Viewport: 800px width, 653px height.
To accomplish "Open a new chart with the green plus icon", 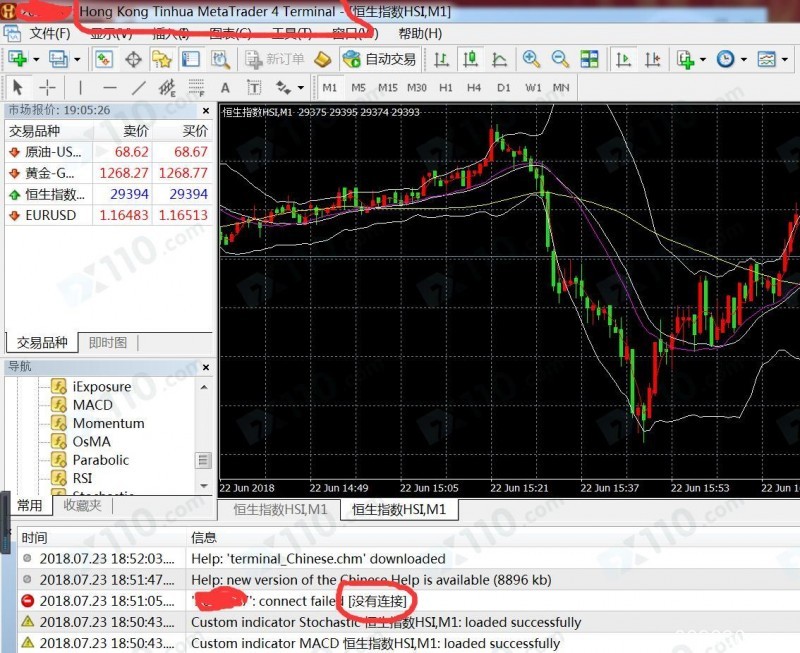I will click(18, 59).
